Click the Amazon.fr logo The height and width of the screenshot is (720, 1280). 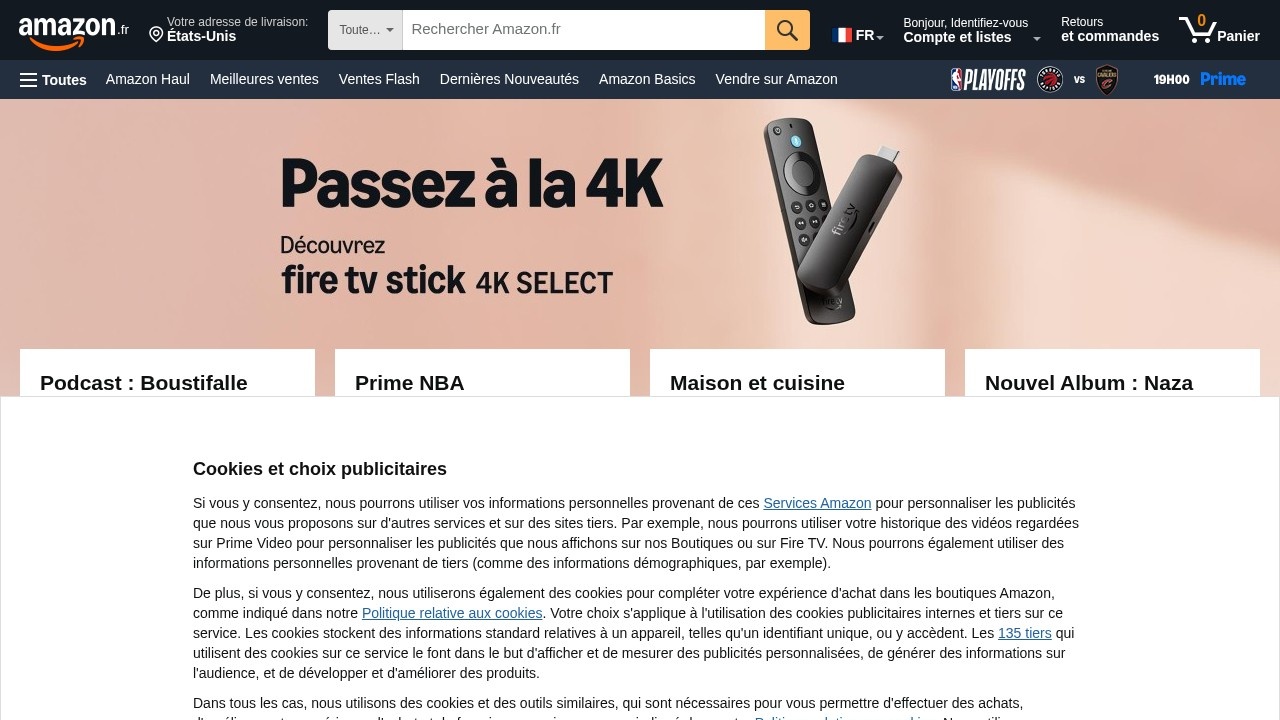coord(74,31)
